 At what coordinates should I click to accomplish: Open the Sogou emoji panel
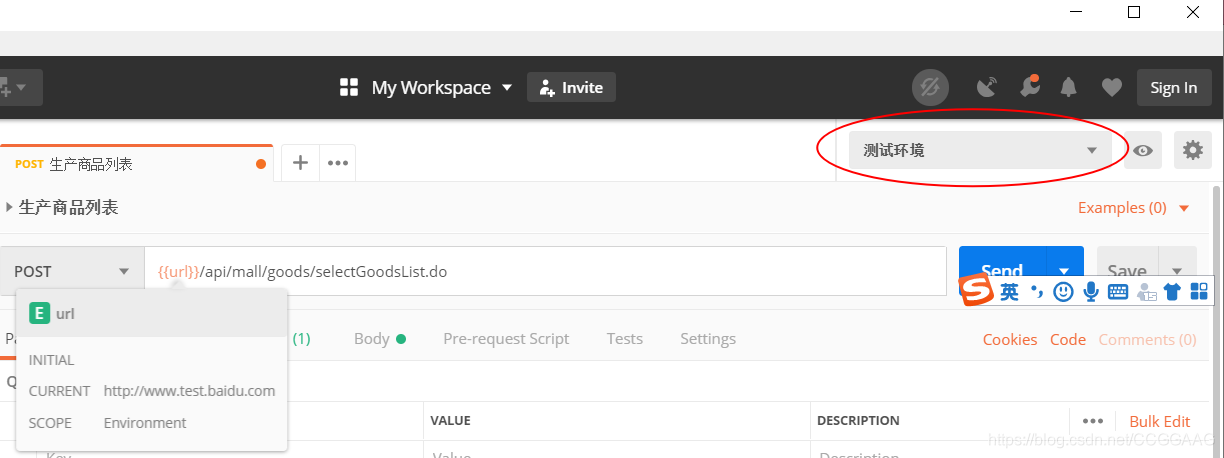(x=1064, y=292)
